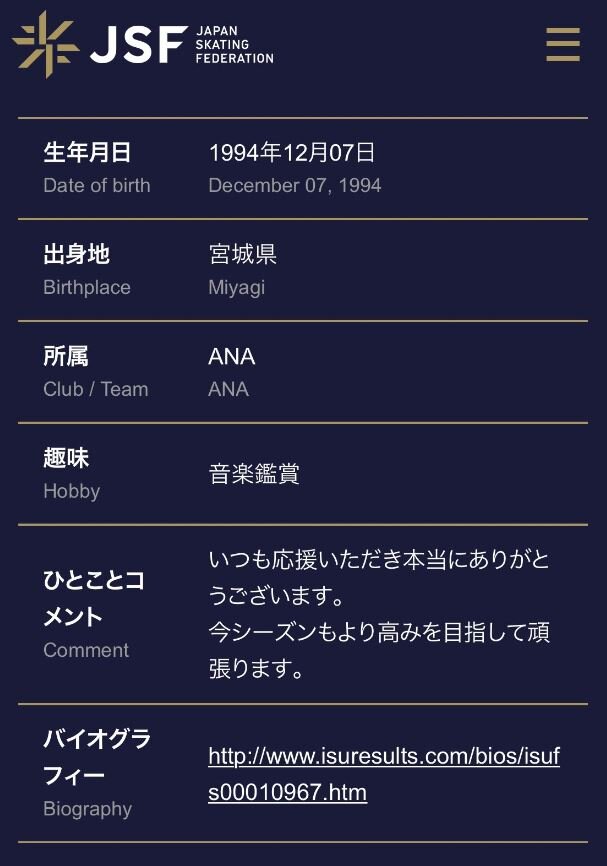Select the 所属 Club / Team label
Image resolution: width=607 pixels, height=866 pixels.
click(x=96, y=372)
